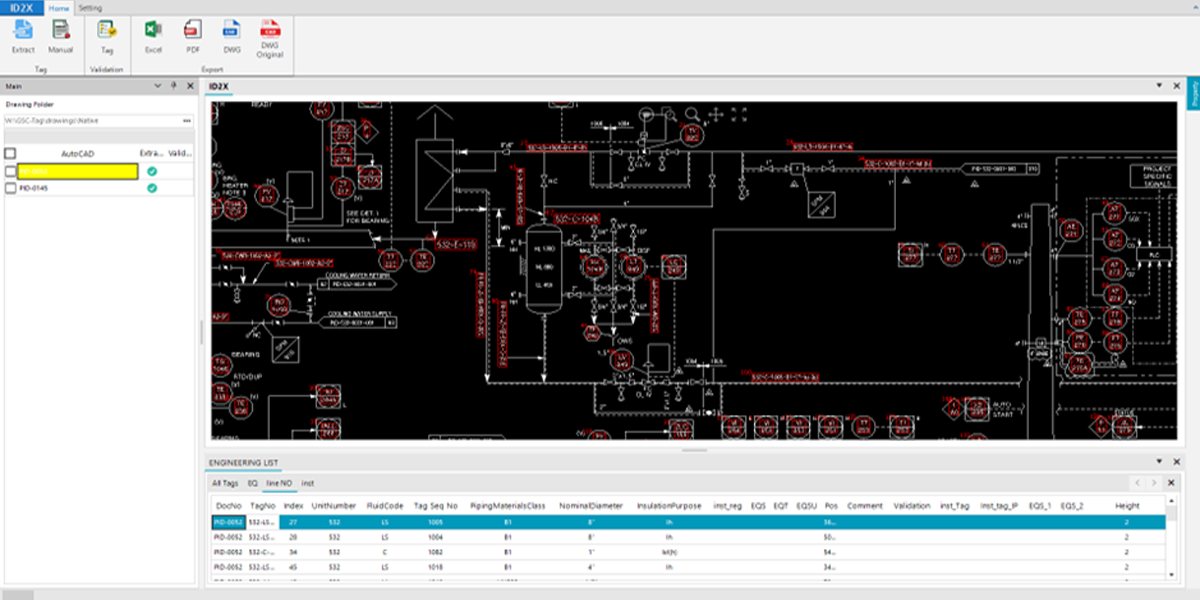Toggle the select-all drawings checkbox
Viewport: 1200px width, 600px height.
(10, 153)
